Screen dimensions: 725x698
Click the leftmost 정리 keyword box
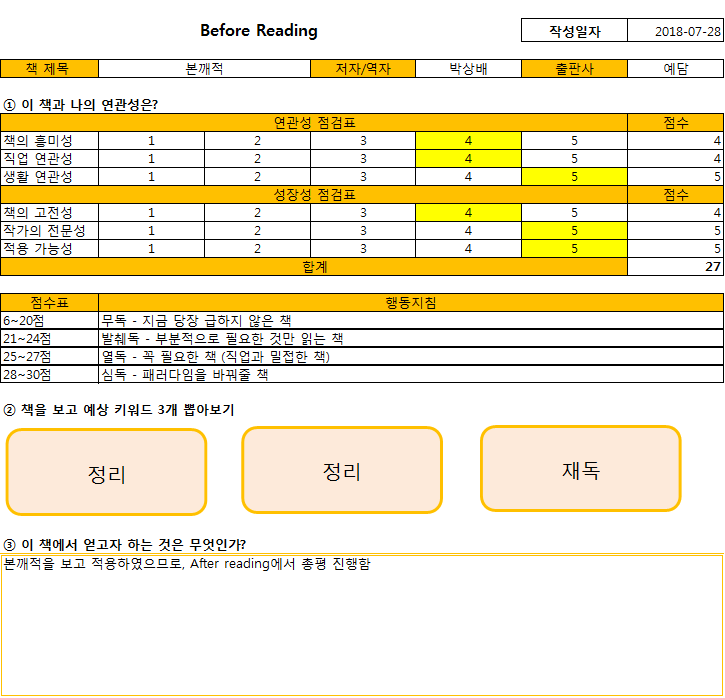tap(106, 472)
